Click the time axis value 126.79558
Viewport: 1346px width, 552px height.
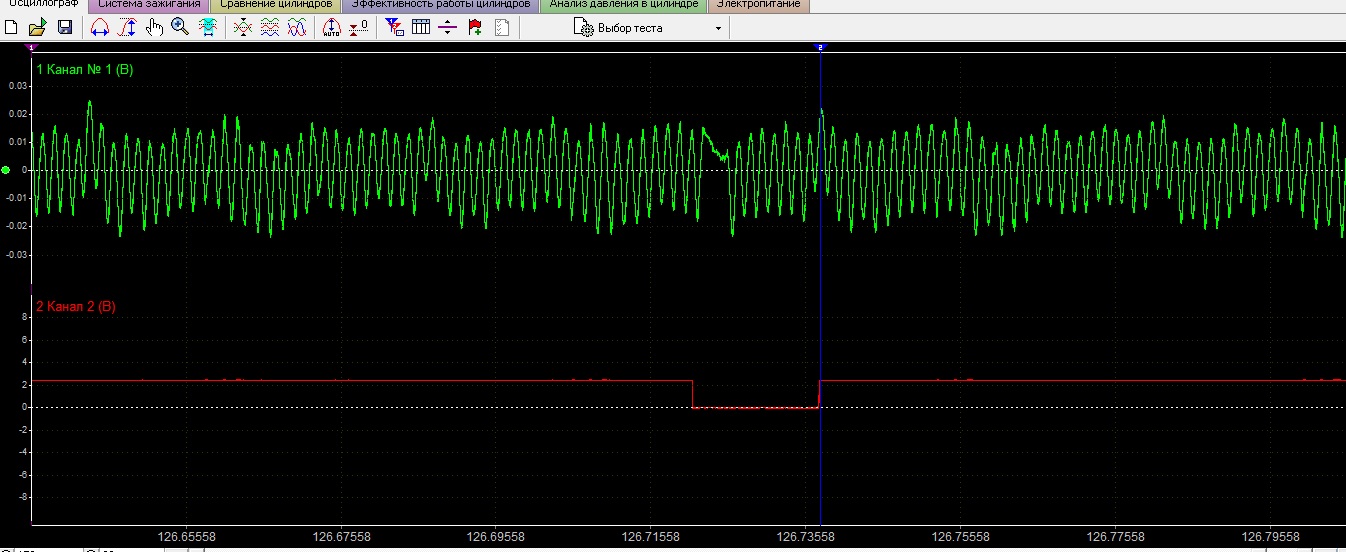1269,536
